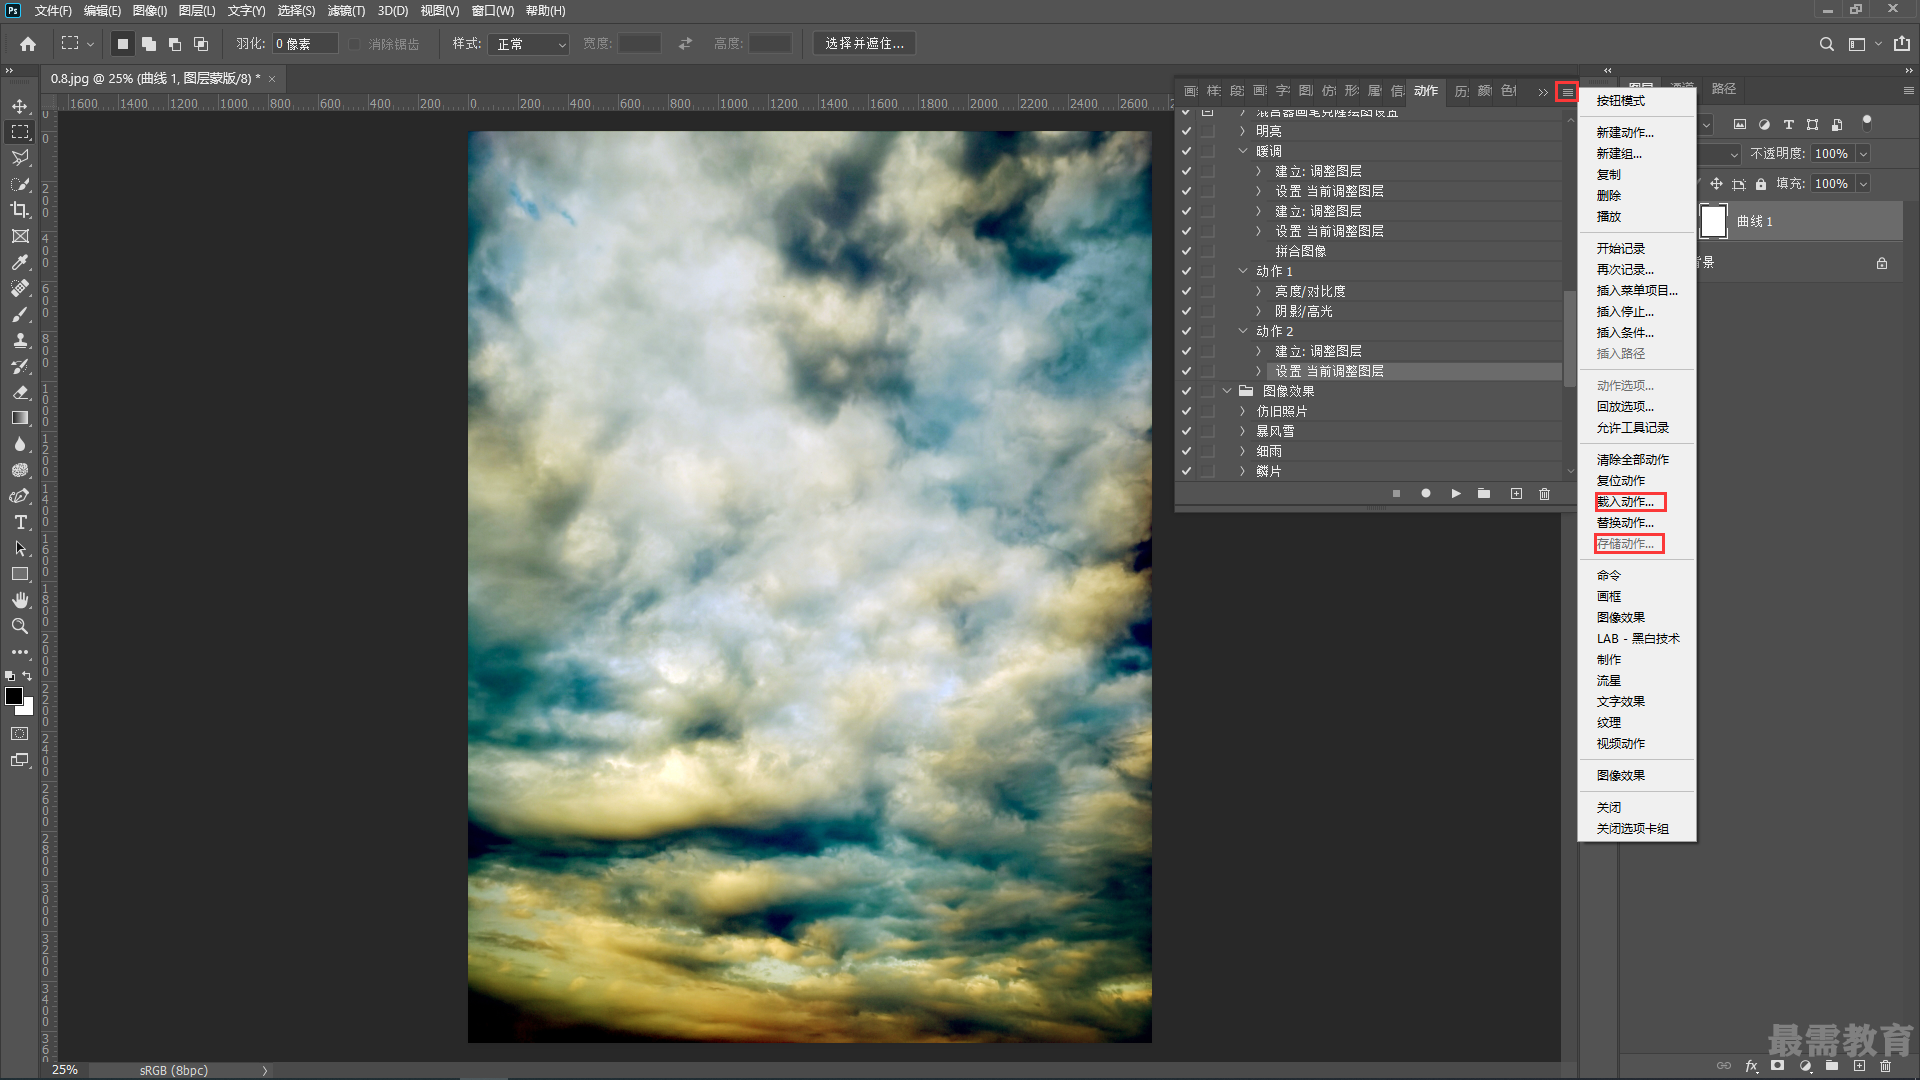Choose 回放选项... in the menu
Screen dimensions: 1920x1080
[x=1625, y=407]
